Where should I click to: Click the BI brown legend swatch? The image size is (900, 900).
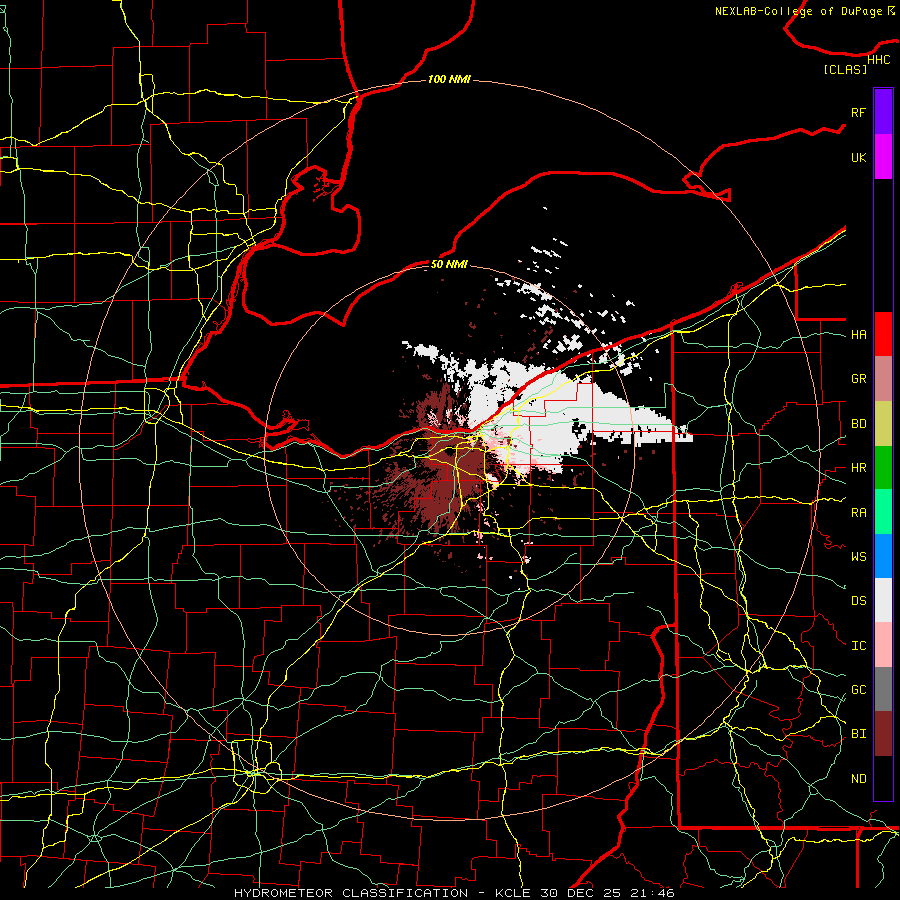point(883,734)
